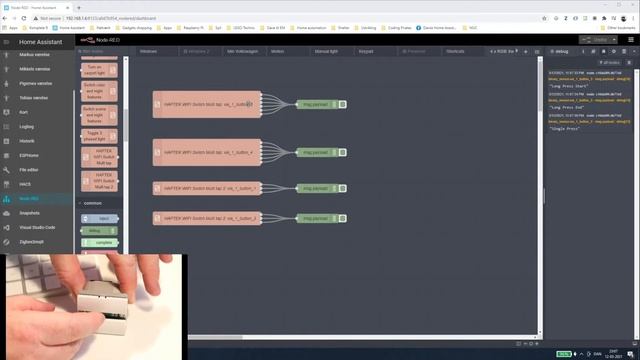Click the "Single Press" debug message
The image size is (640, 360).
click(x=564, y=129)
